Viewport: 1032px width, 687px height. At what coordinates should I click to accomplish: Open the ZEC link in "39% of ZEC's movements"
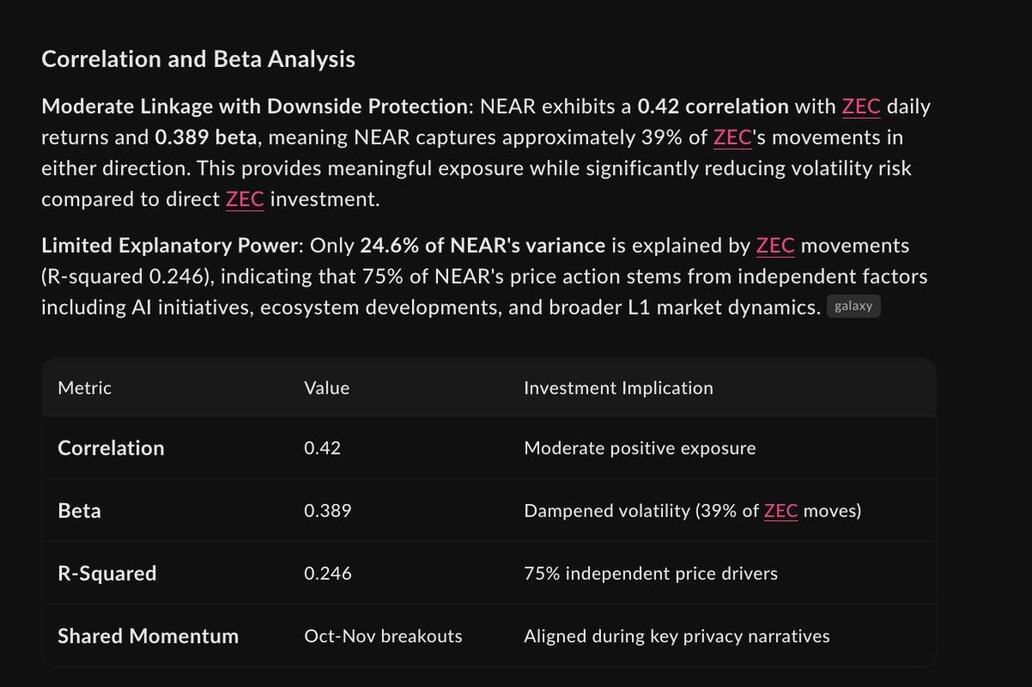[732, 137]
